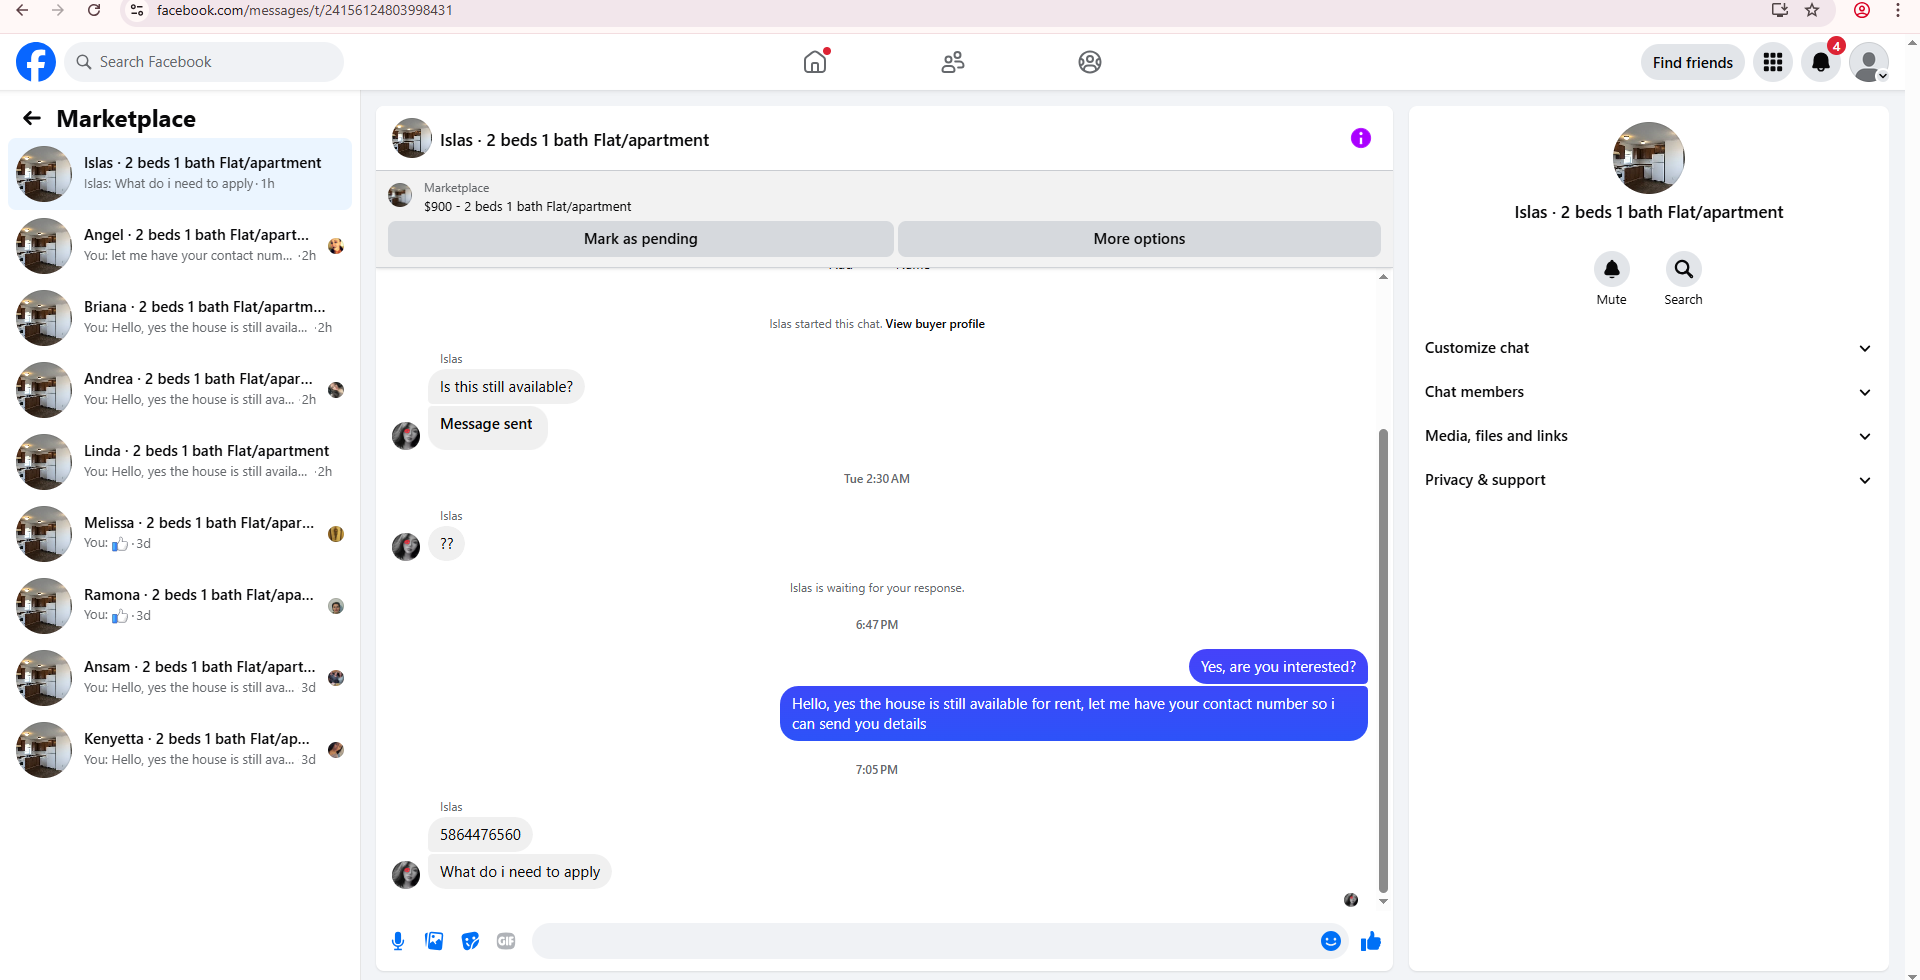Mute this conversation with the bell icon
The width and height of the screenshot is (1920, 980).
point(1612,269)
